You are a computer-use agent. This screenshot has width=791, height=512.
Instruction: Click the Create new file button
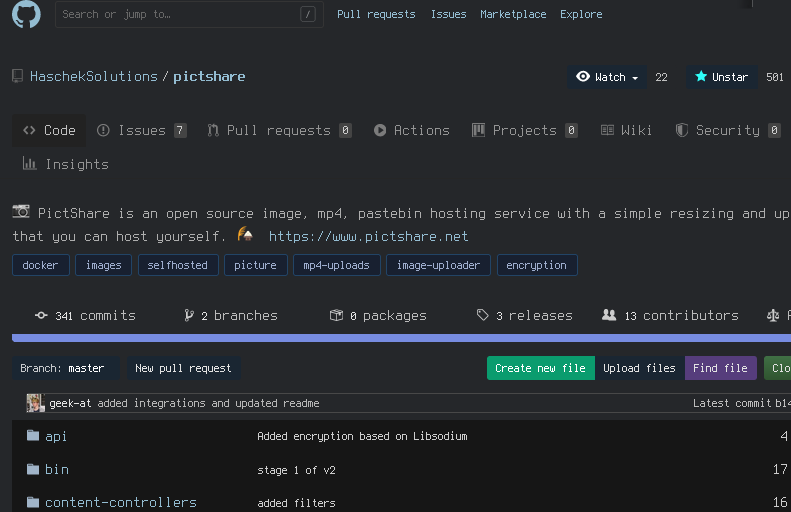(x=540, y=368)
